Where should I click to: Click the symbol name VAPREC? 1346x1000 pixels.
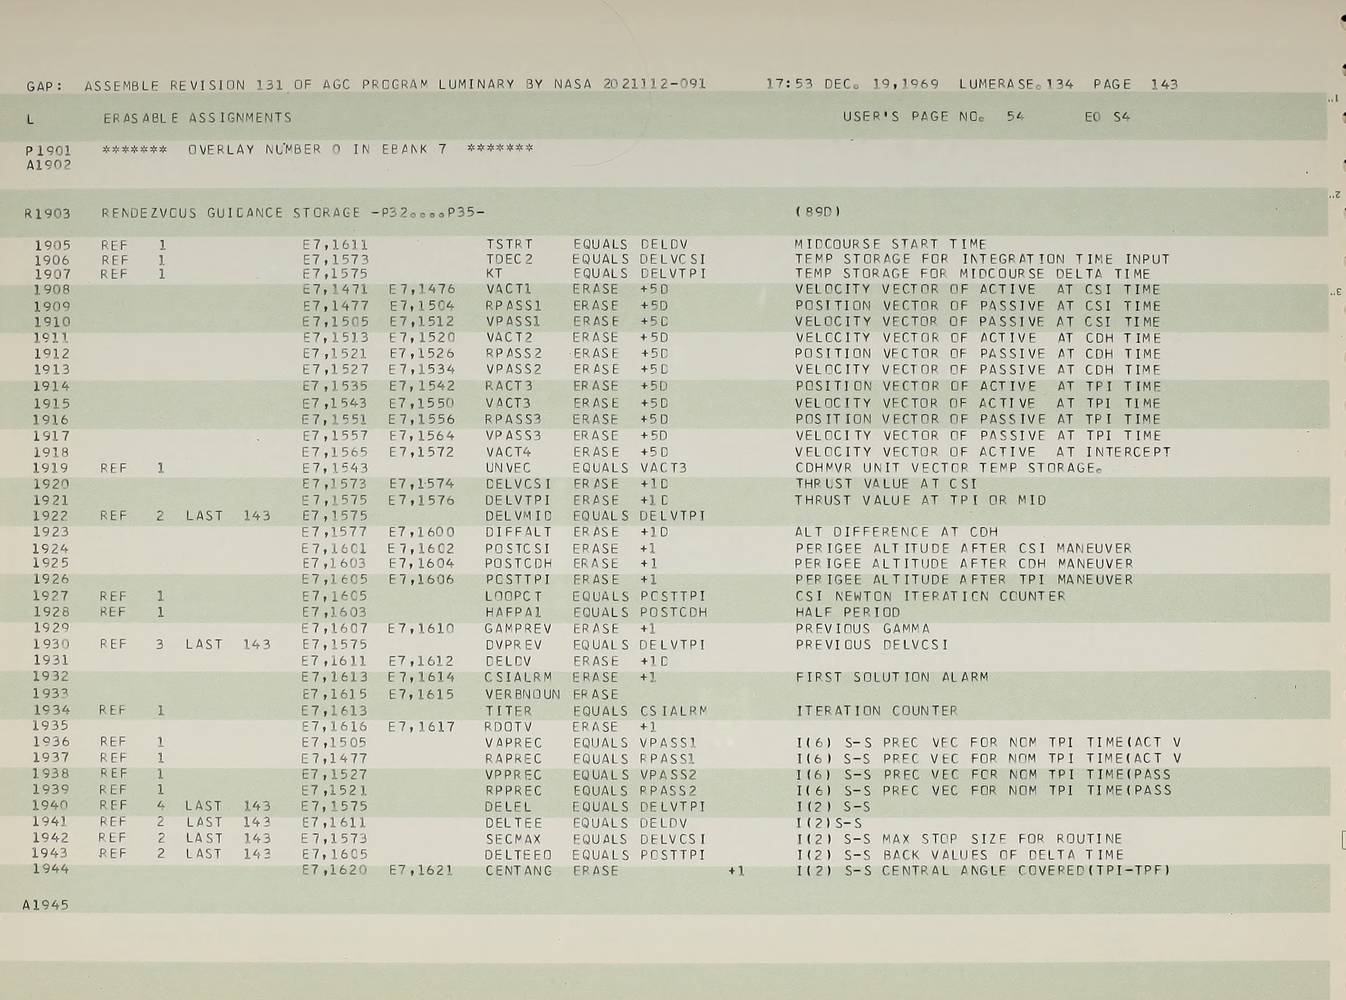514,743
